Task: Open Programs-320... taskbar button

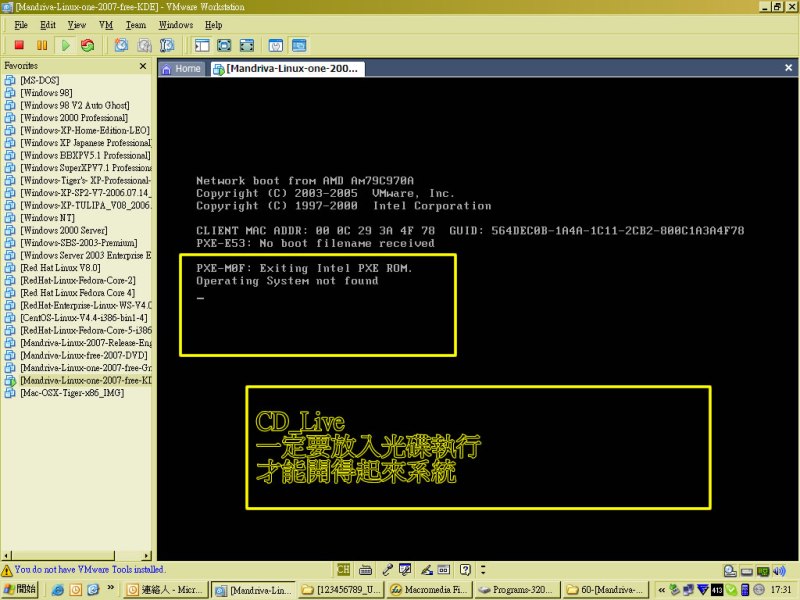Action: tap(517, 590)
